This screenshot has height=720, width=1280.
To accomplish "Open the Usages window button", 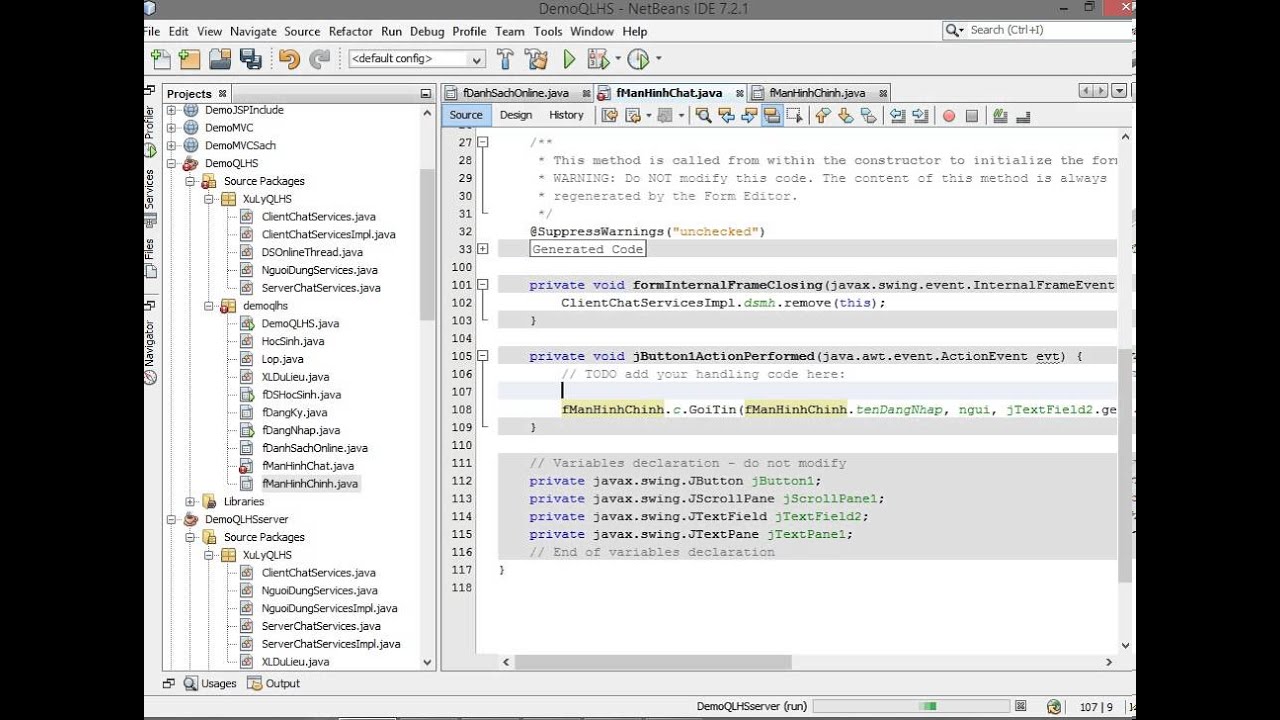I will (x=210, y=684).
